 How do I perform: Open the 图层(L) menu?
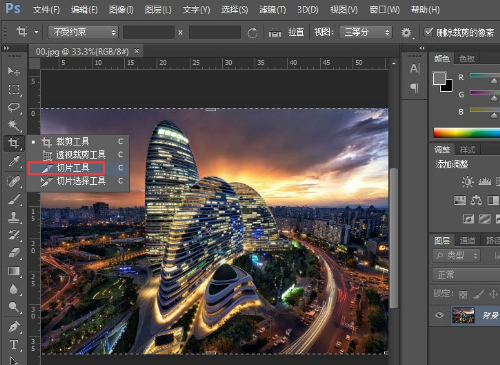[x=158, y=10]
